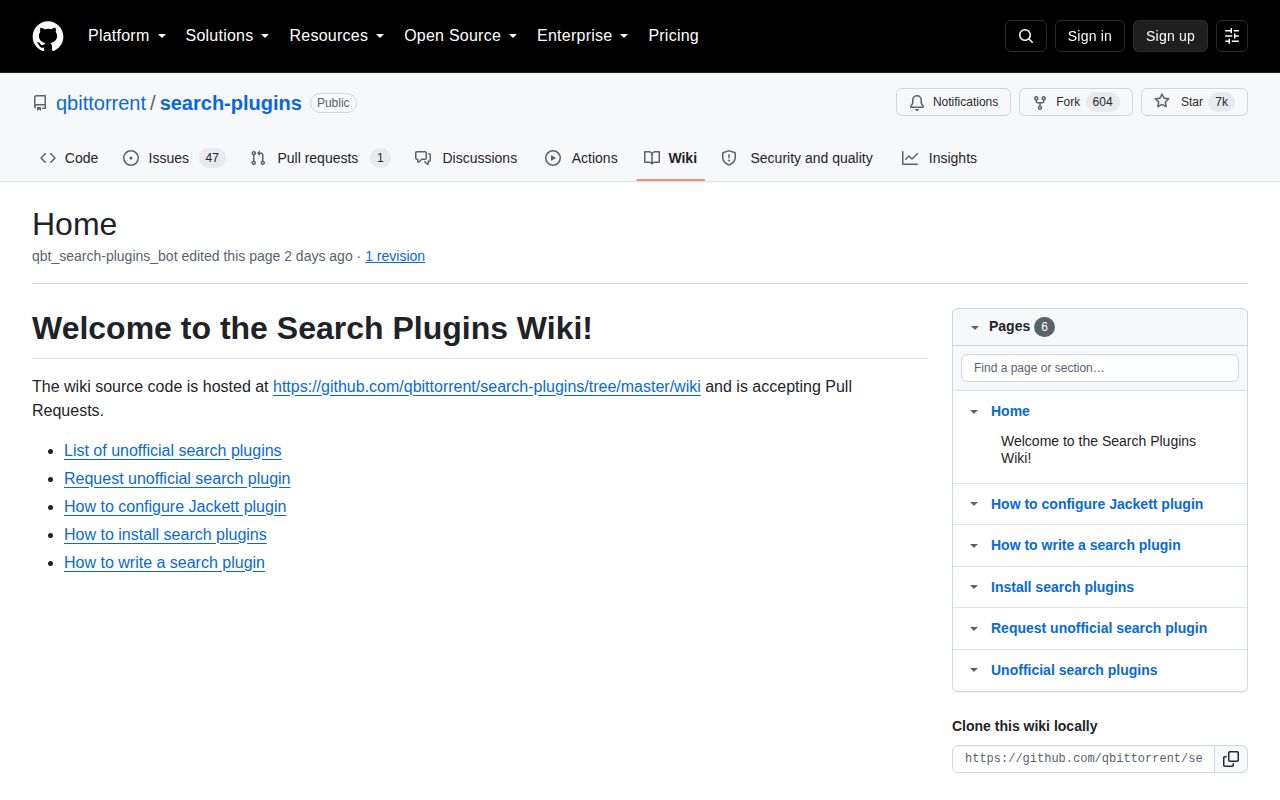This screenshot has width=1280, height=800.
Task: Star the search-plugins repository
Action: (x=1194, y=102)
